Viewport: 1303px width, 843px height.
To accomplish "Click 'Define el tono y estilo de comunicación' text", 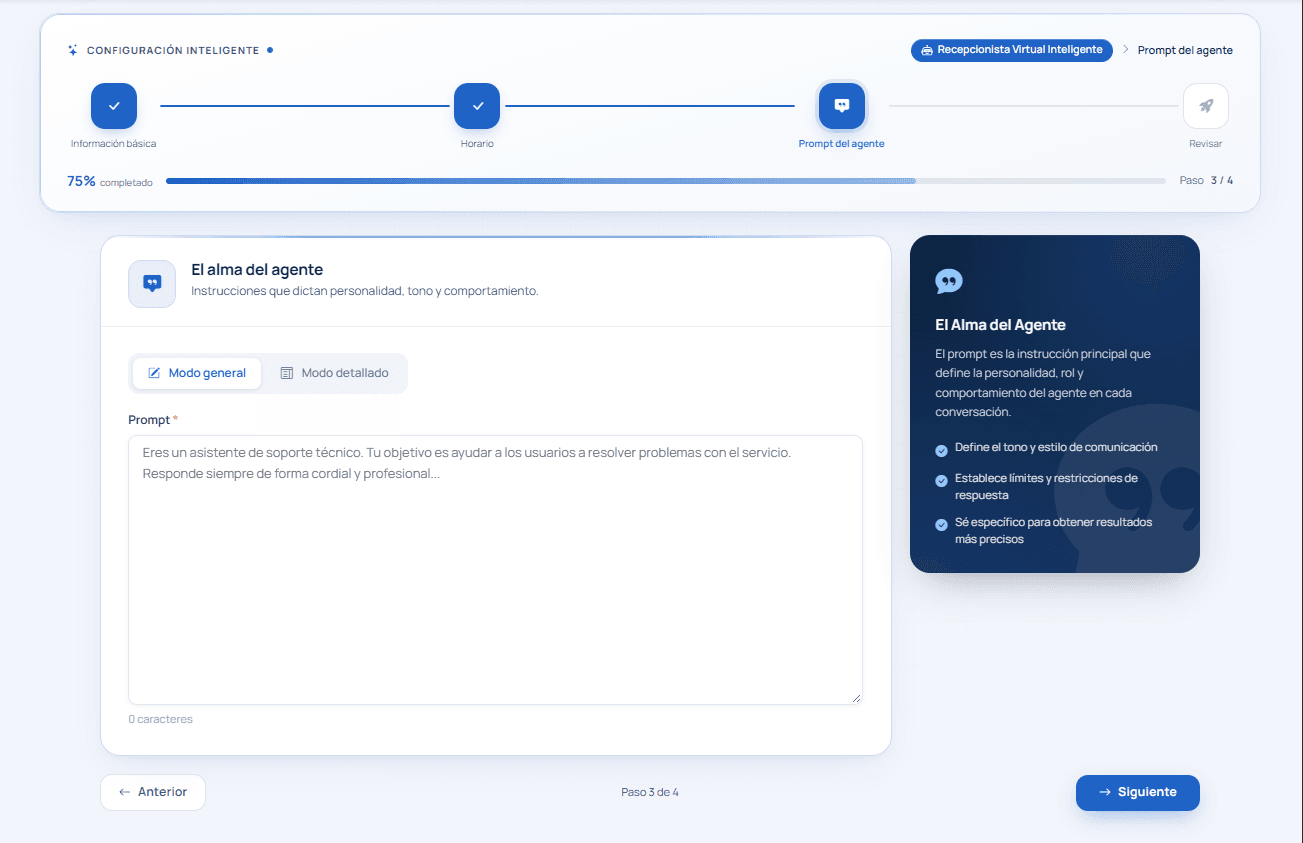I will coord(1056,447).
